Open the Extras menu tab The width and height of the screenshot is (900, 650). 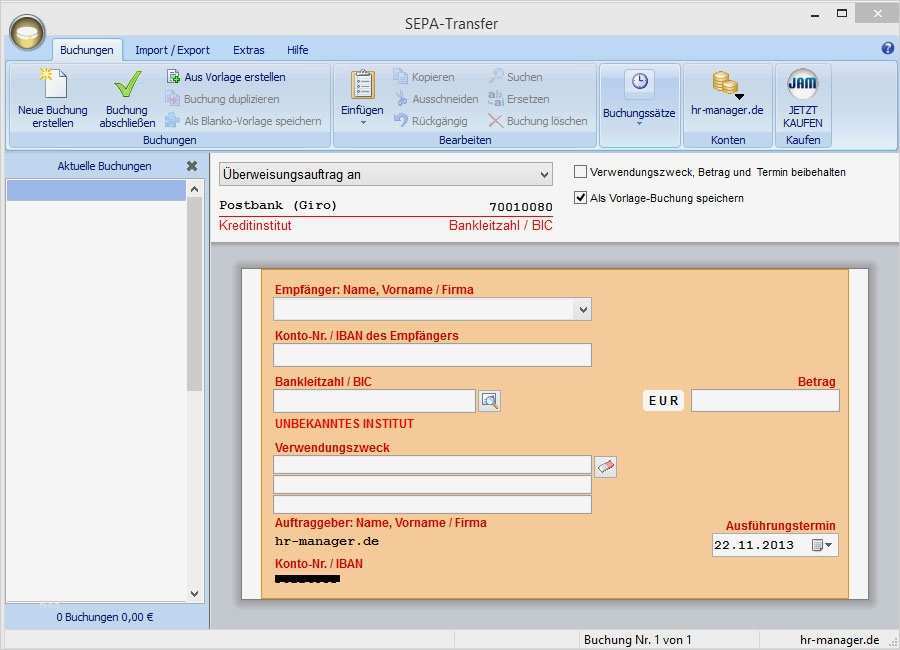248,49
